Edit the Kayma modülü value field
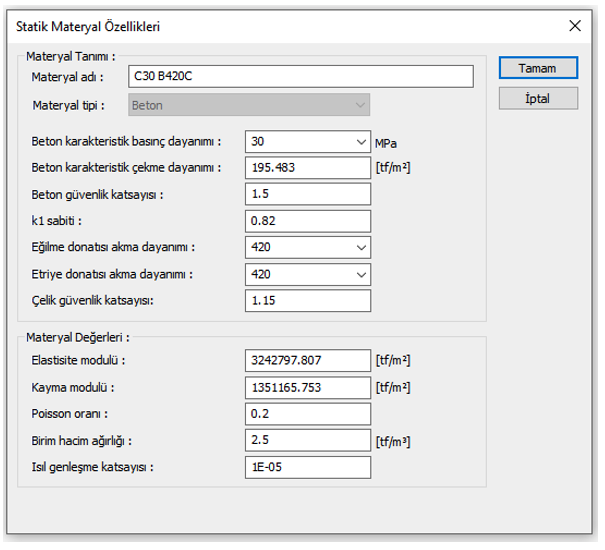Image resolution: width=605 pixels, height=550 pixels. [x=308, y=388]
